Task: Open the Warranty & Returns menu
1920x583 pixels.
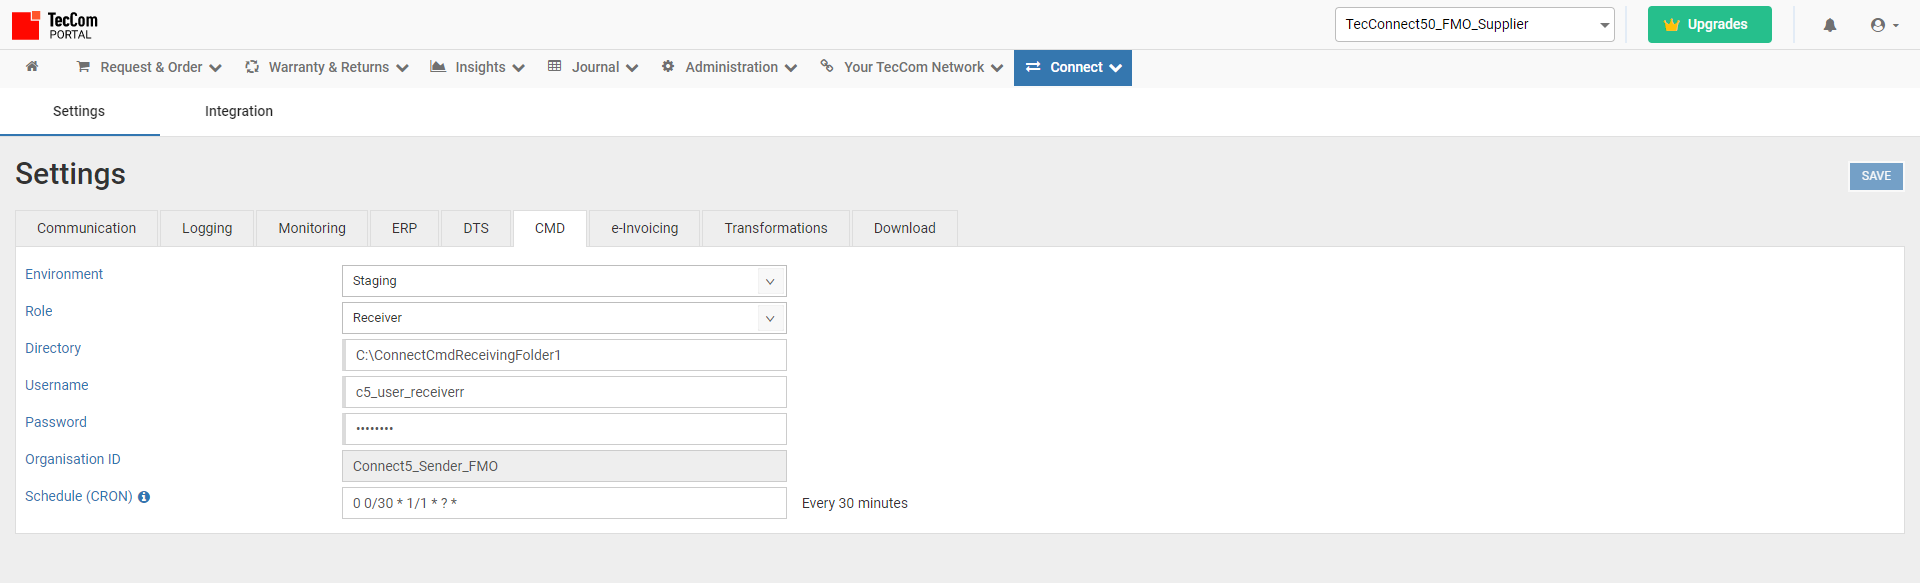Action: coord(327,67)
